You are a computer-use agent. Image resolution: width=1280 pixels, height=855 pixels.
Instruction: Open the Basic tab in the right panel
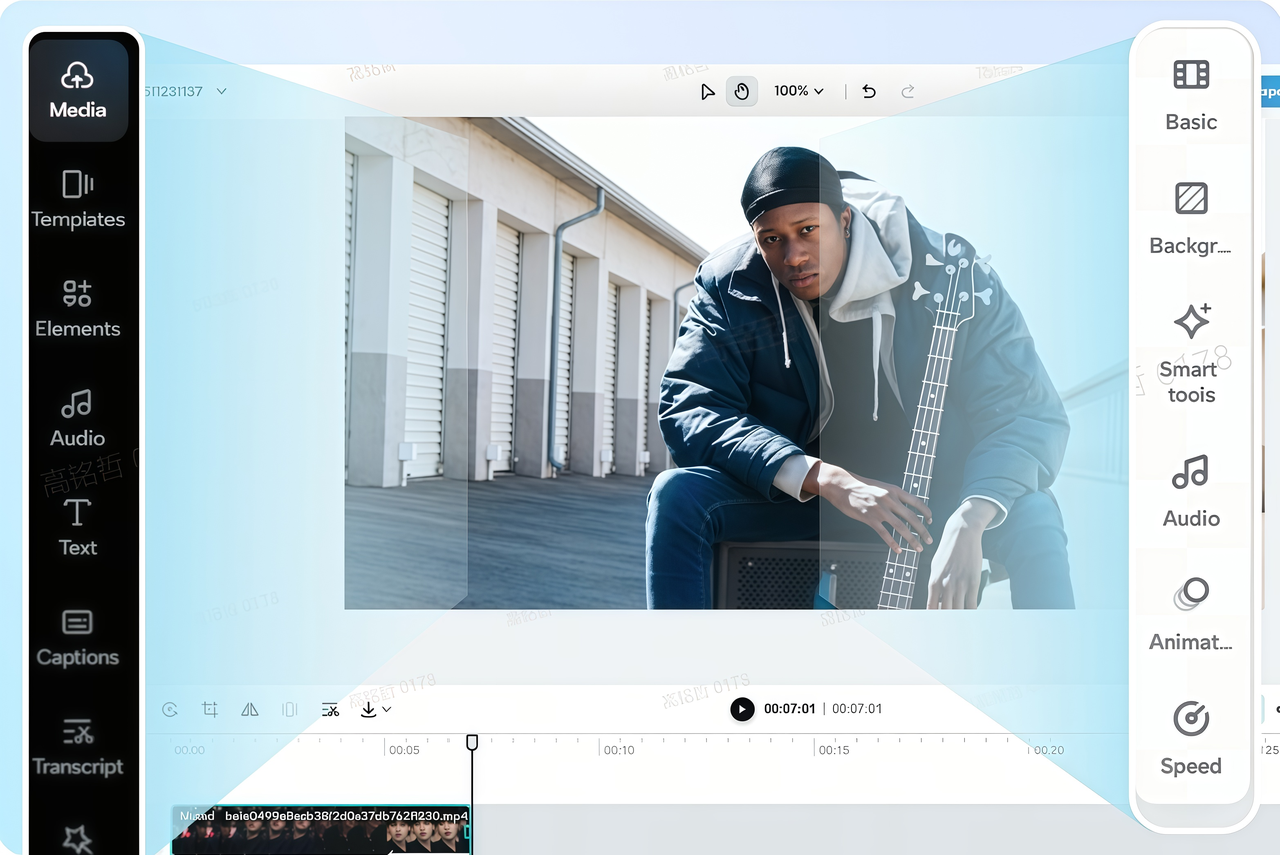(x=1190, y=92)
